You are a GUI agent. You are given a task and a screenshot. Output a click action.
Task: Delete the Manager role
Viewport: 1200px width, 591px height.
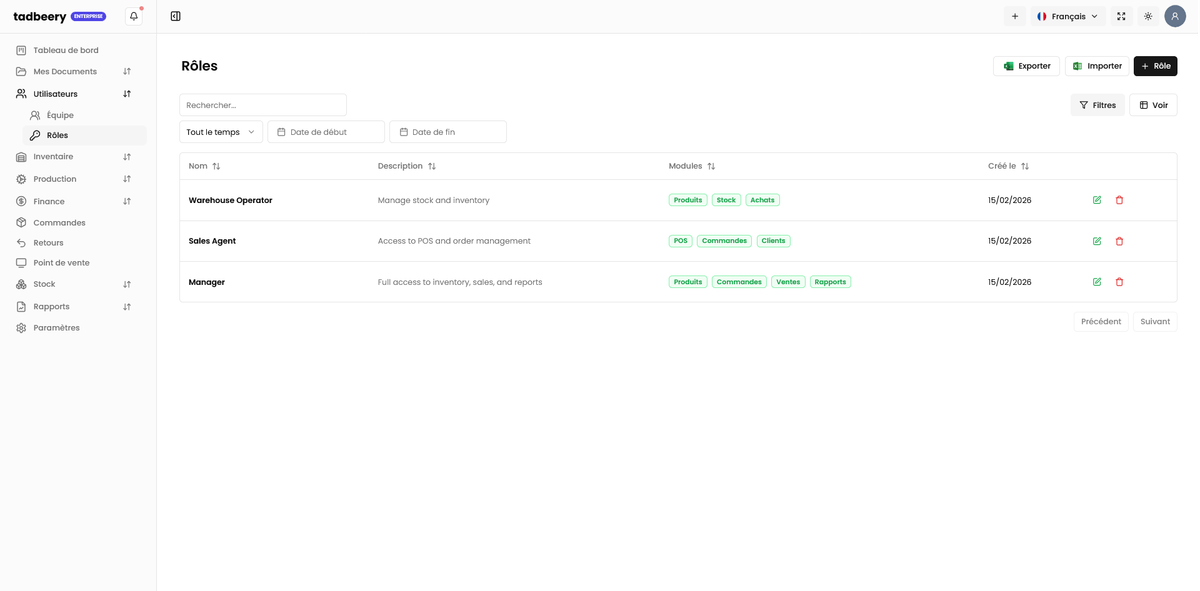[x=1119, y=282]
